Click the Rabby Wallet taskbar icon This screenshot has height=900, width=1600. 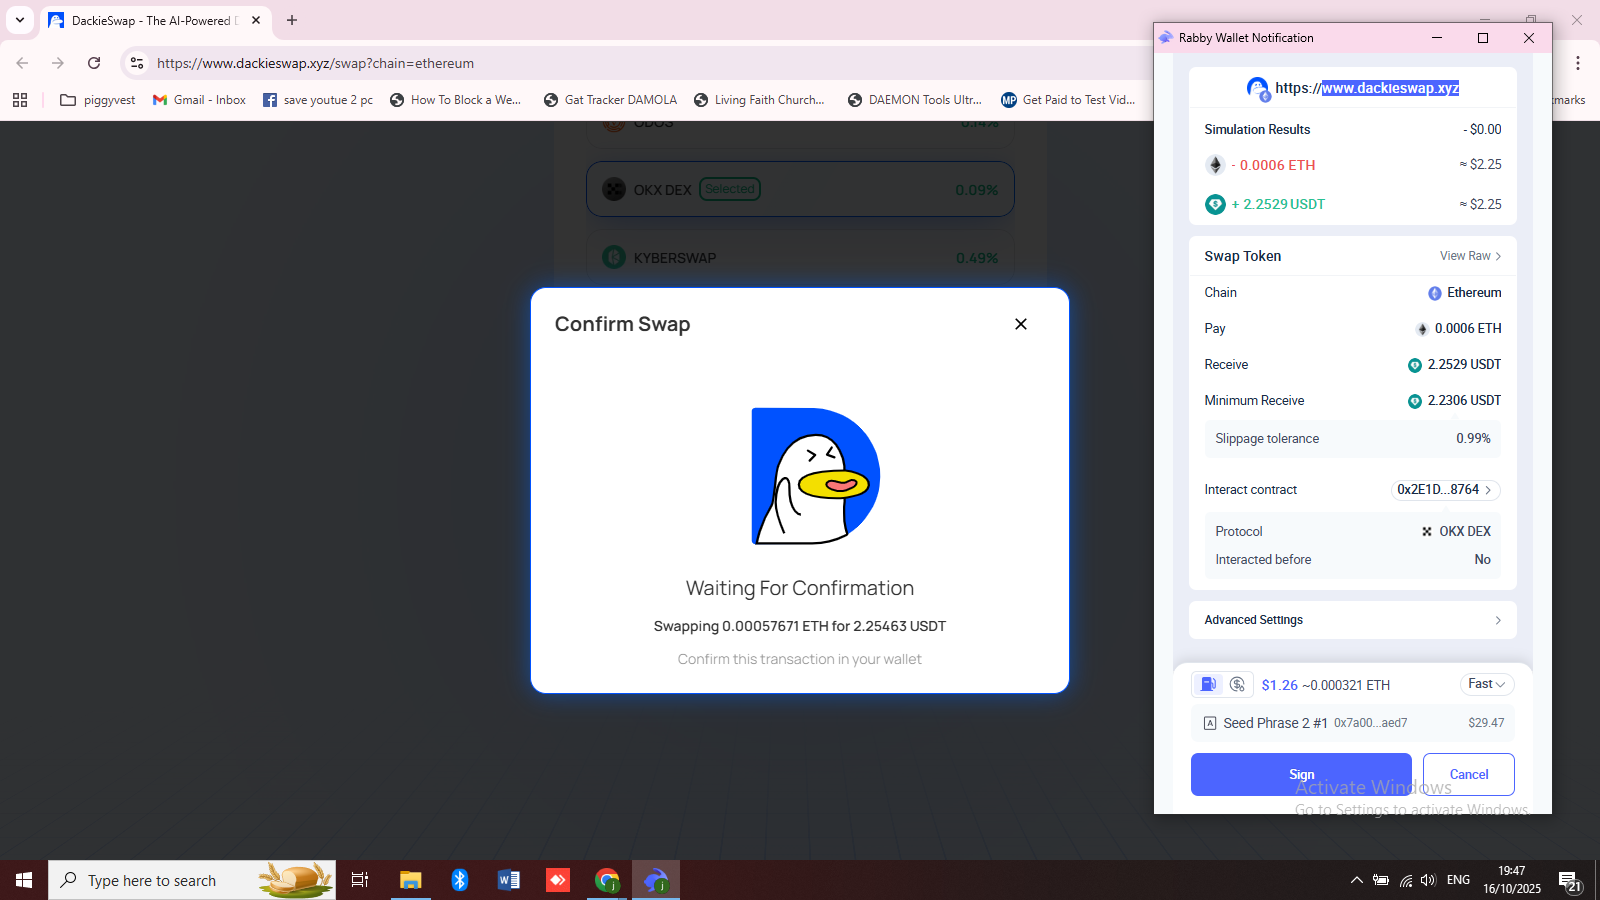pyautogui.click(x=655, y=880)
